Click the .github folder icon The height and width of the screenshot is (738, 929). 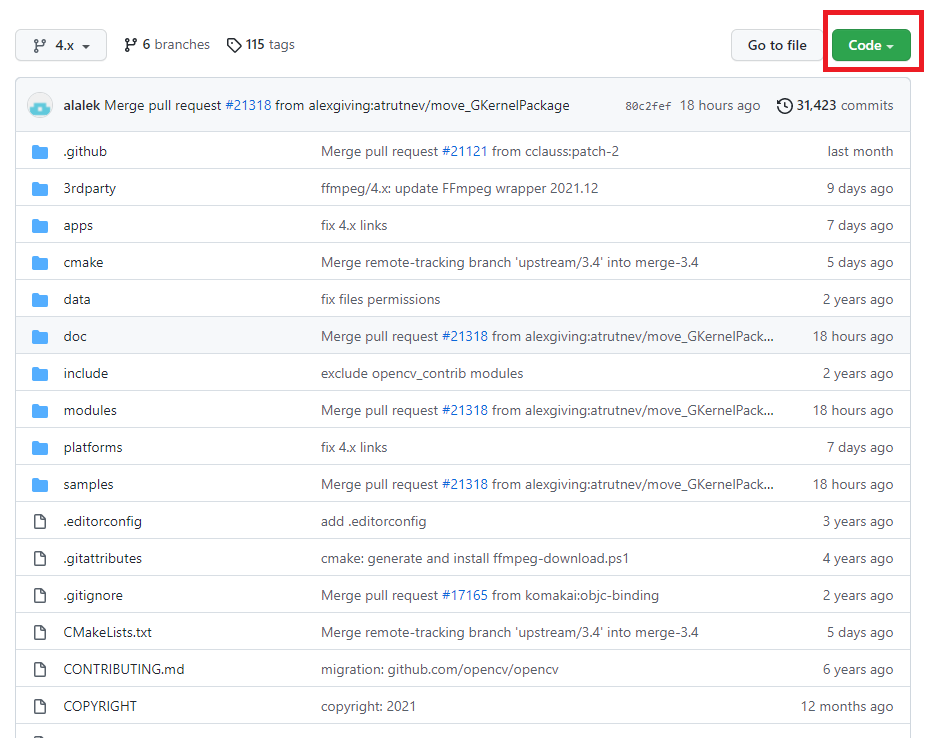click(x=40, y=152)
